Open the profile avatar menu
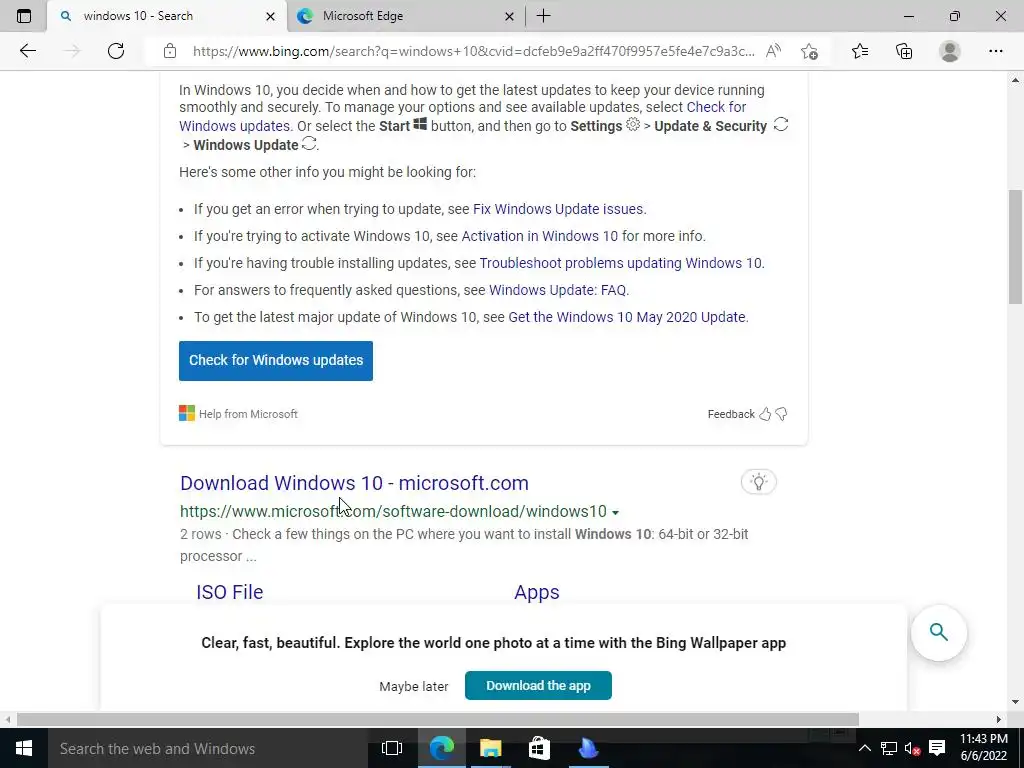The height and width of the screenshot is (768, 1024). pos(950,51)
